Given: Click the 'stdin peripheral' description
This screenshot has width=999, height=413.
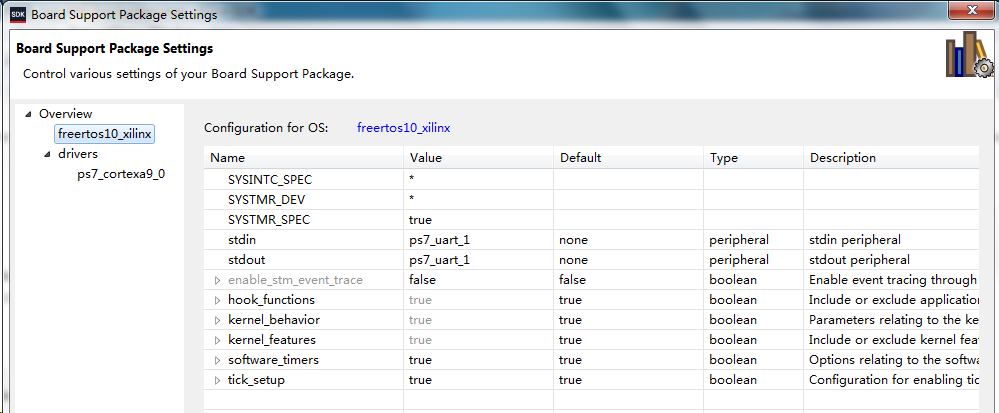Looking at the screenshot, I should pyautogui.click(x=855, y=240).
